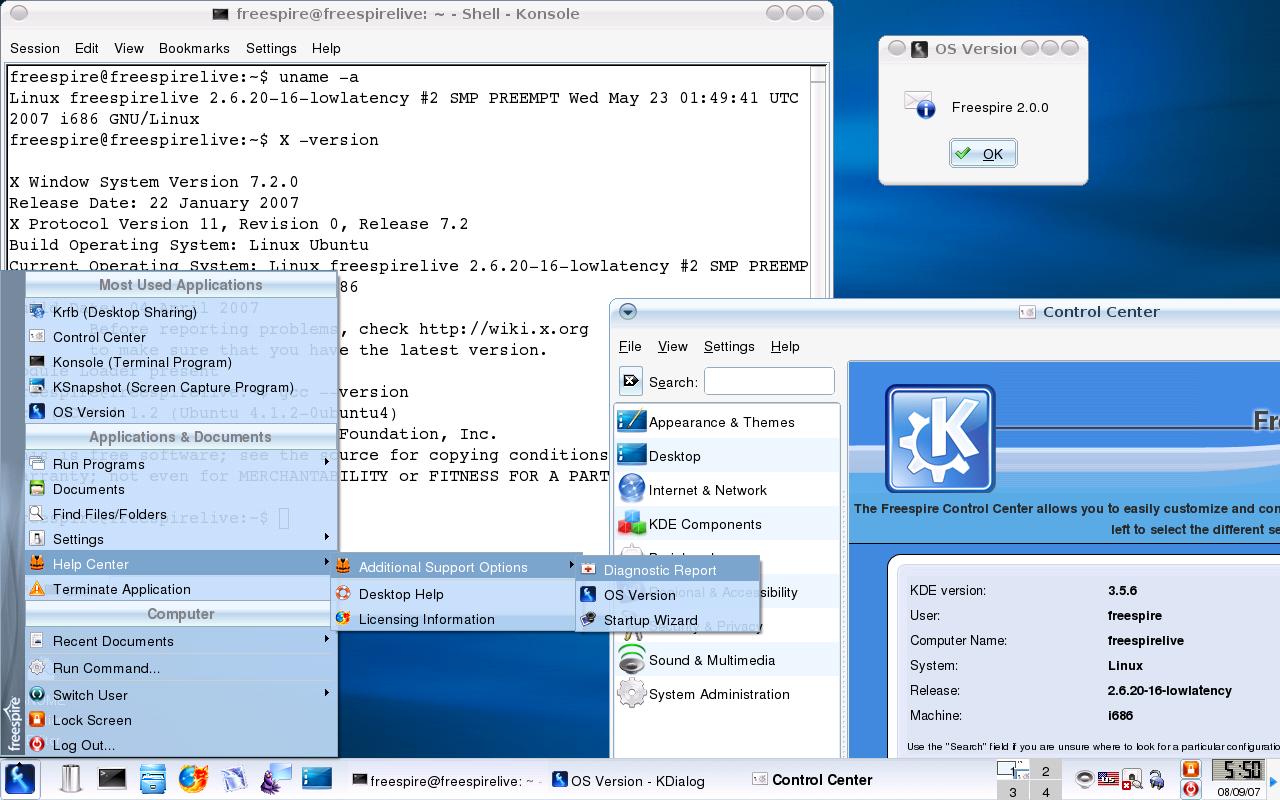Click the Computer Name value freespirelive

[1146, 640]
